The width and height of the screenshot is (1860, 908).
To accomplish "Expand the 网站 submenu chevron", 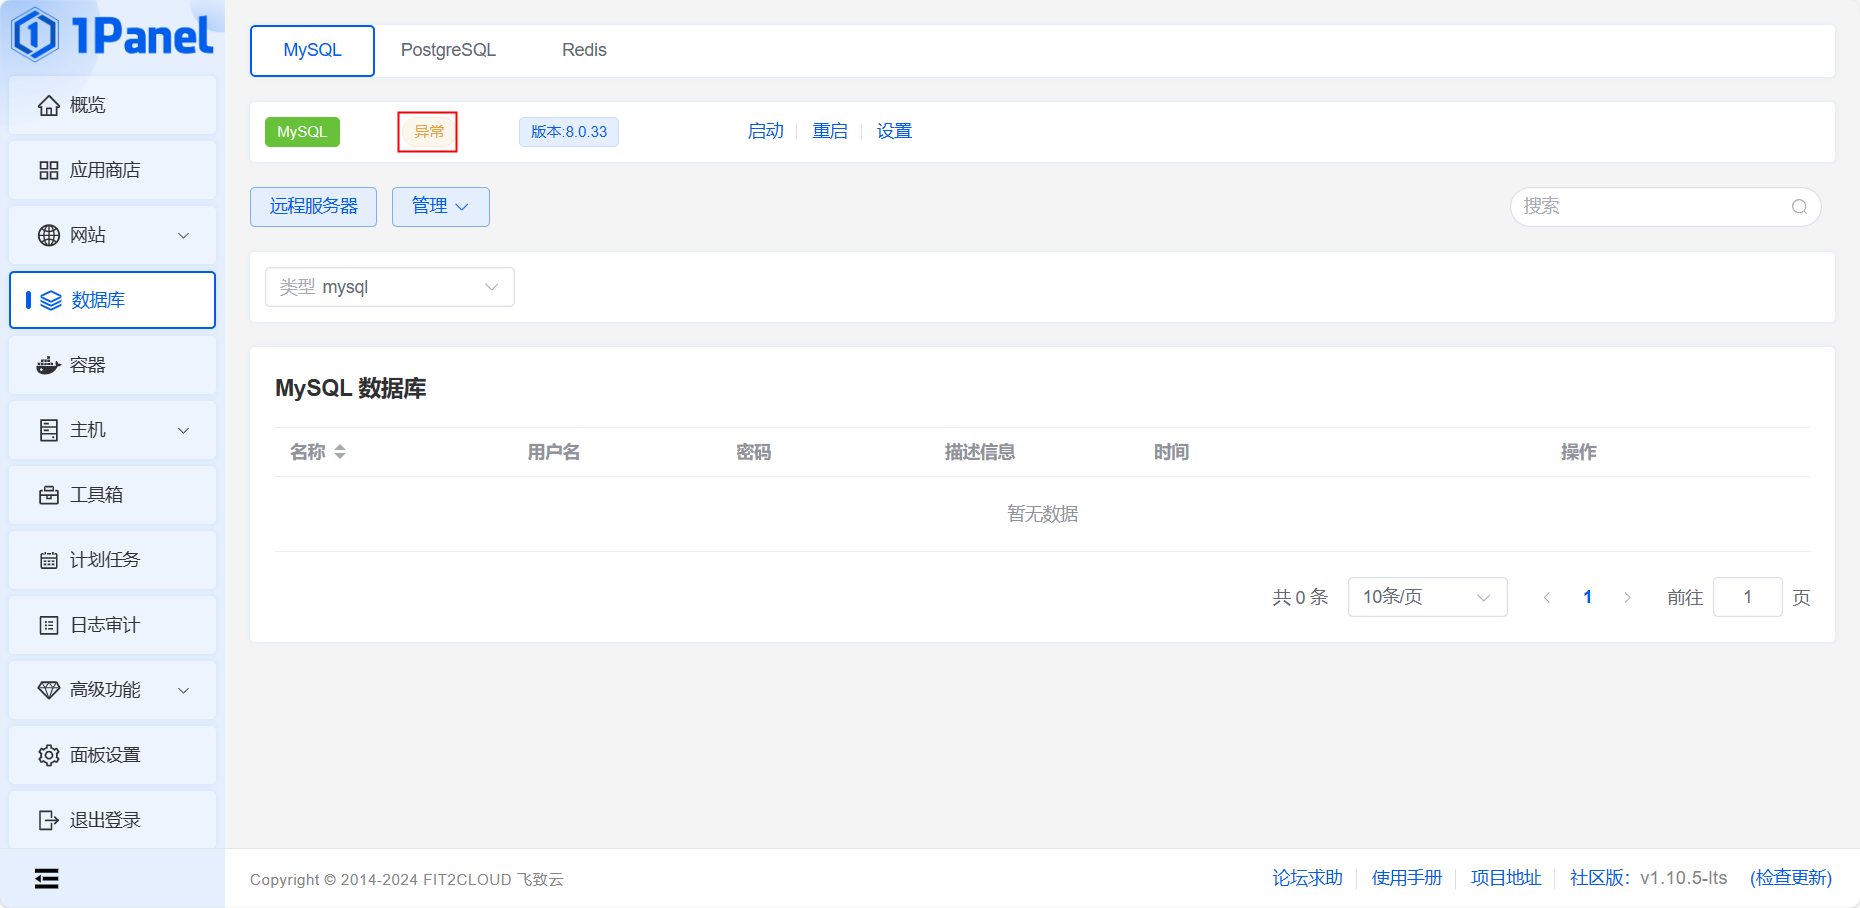I will click(184, 235).
